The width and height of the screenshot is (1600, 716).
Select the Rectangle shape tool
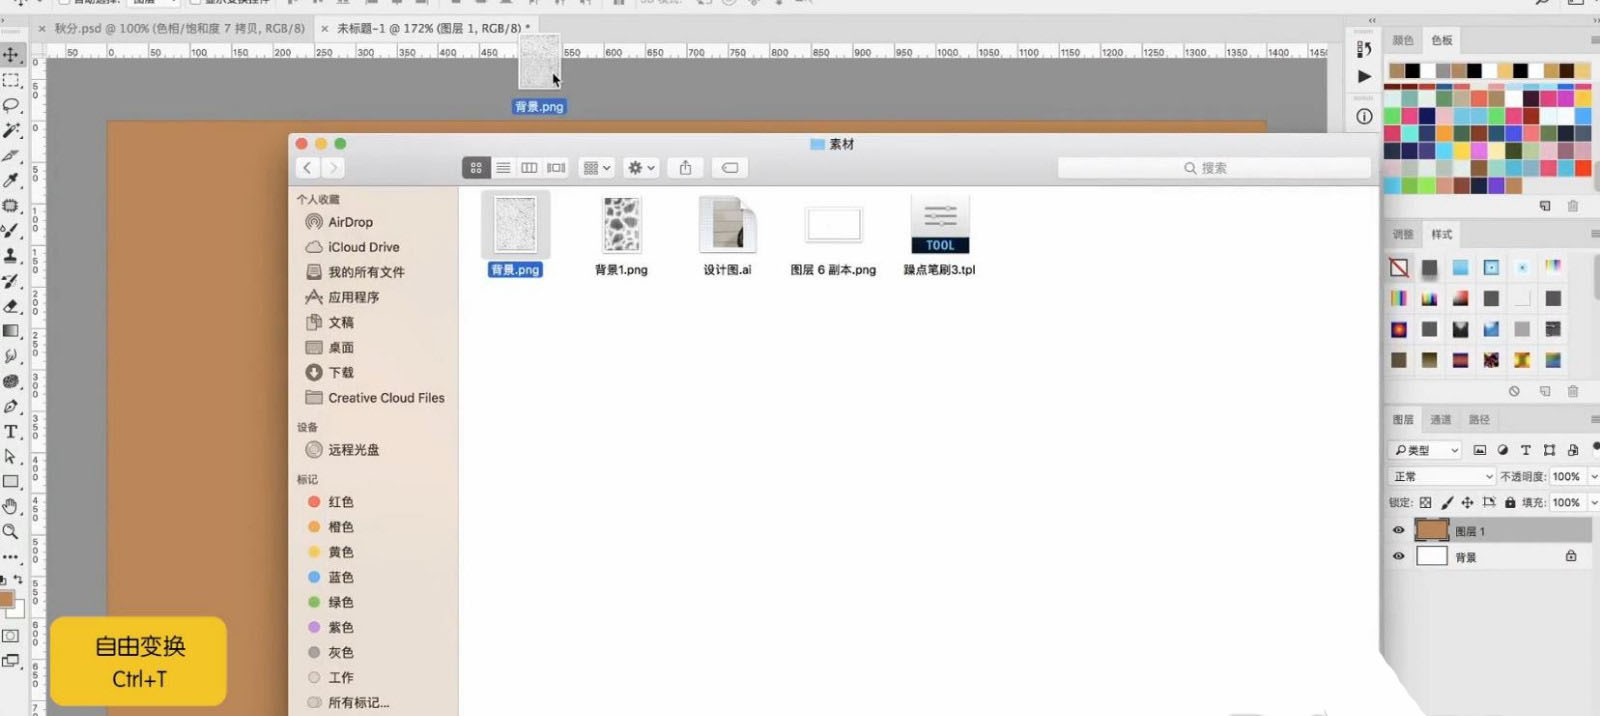coord(11,482)
